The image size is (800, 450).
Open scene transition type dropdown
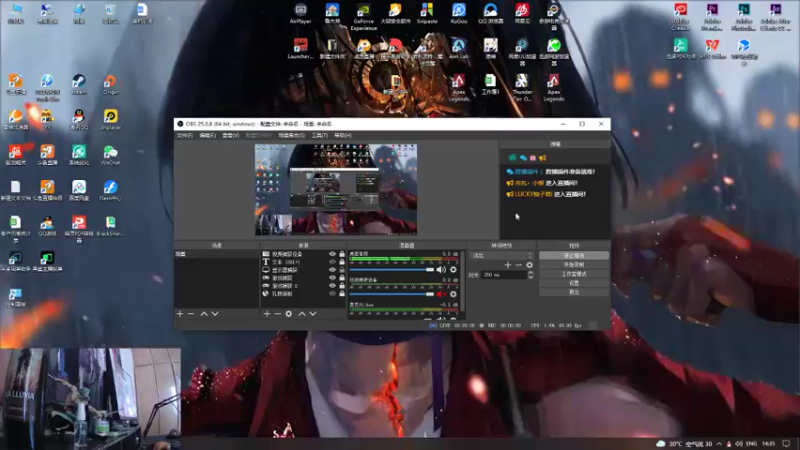[502, 255]
